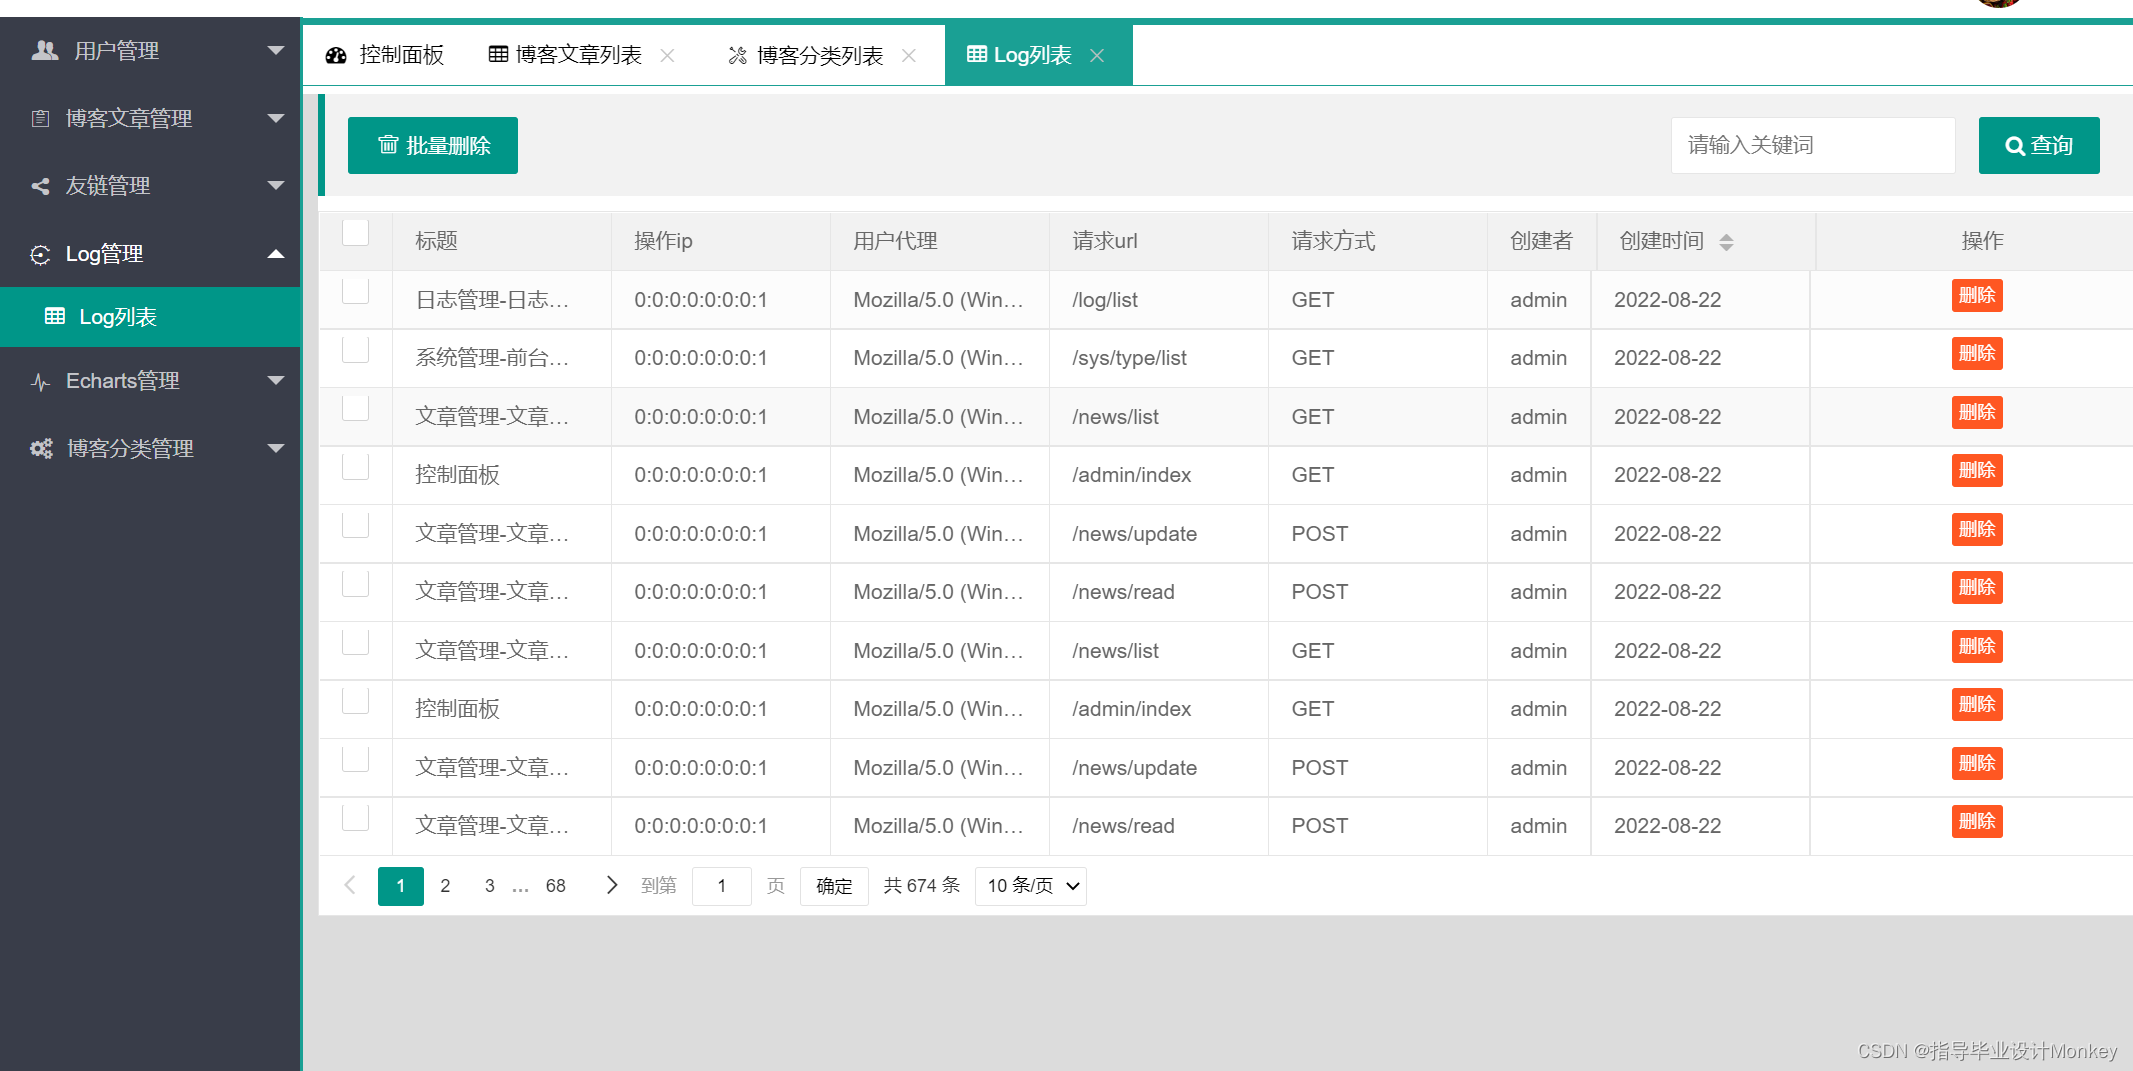Expand 用户管理 menu arrow
Viewport: 2133px width, 1071px height.
tap(276, 50)
